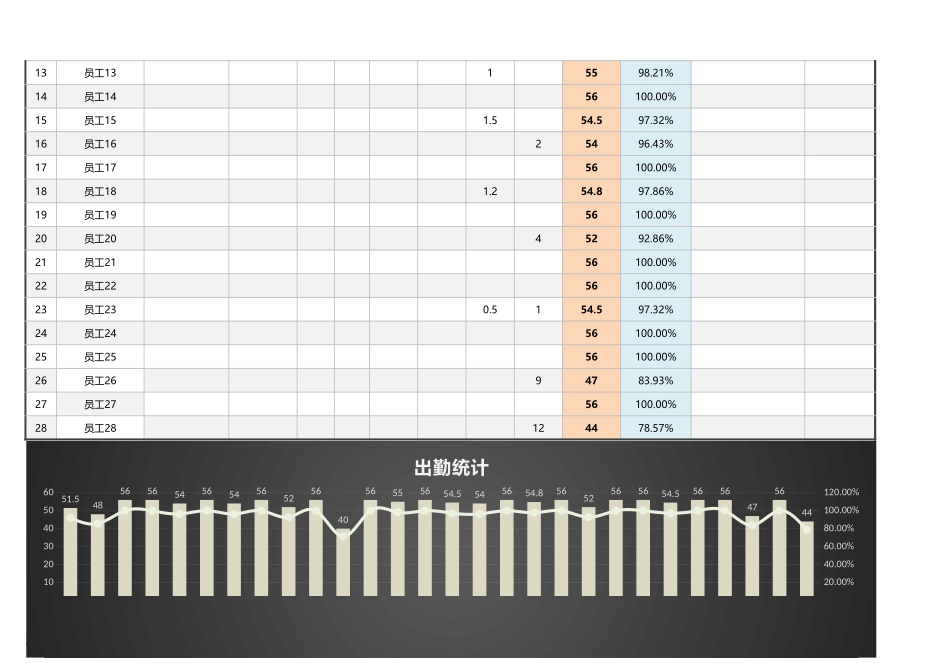This screenshot has height=672, width=950.
Task: Select the bar labeled 47 near the right
Action: coord(752,555)
